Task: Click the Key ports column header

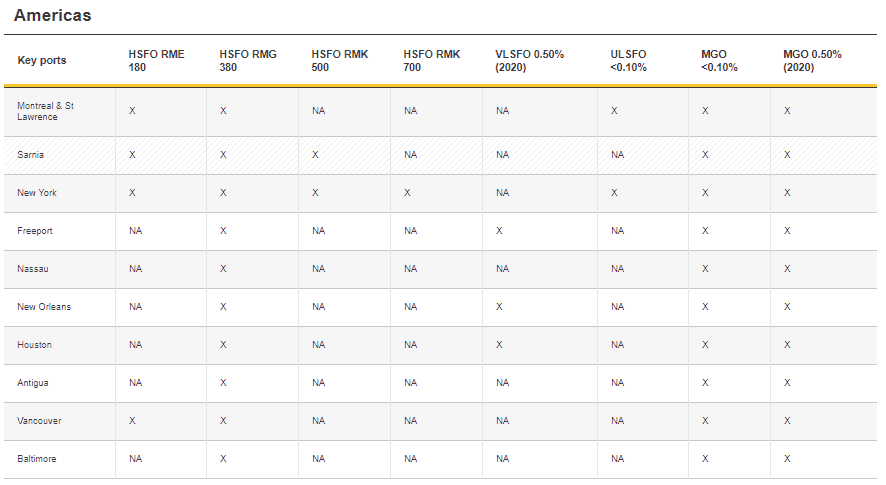Action: coord(41,60)
